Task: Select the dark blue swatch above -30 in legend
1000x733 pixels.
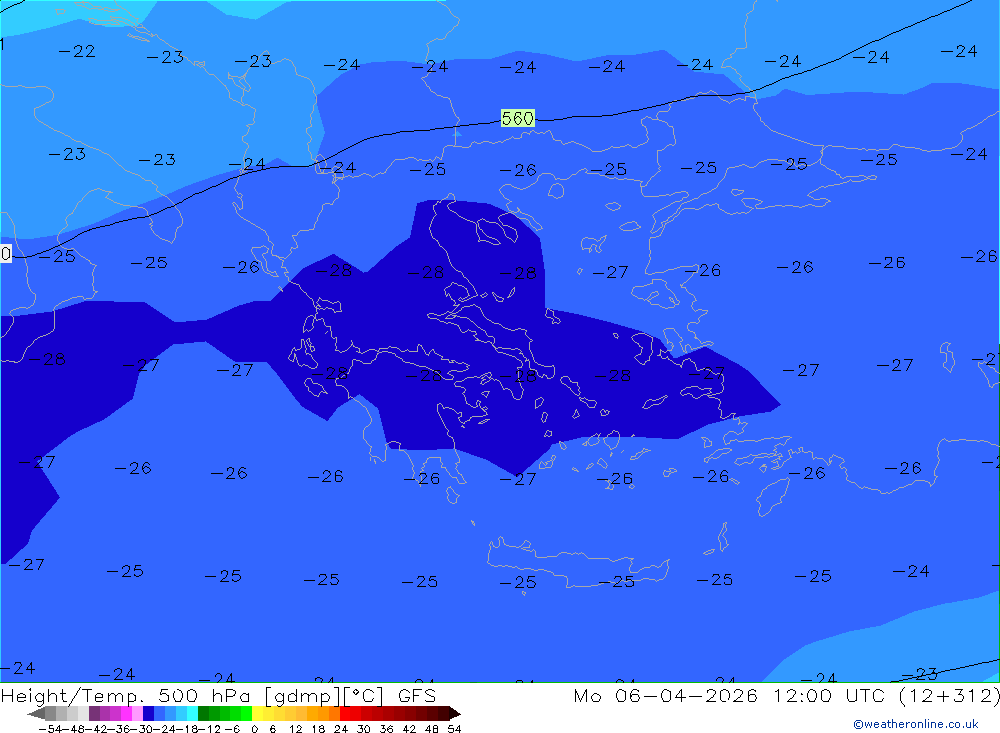Action: (148, 714)
